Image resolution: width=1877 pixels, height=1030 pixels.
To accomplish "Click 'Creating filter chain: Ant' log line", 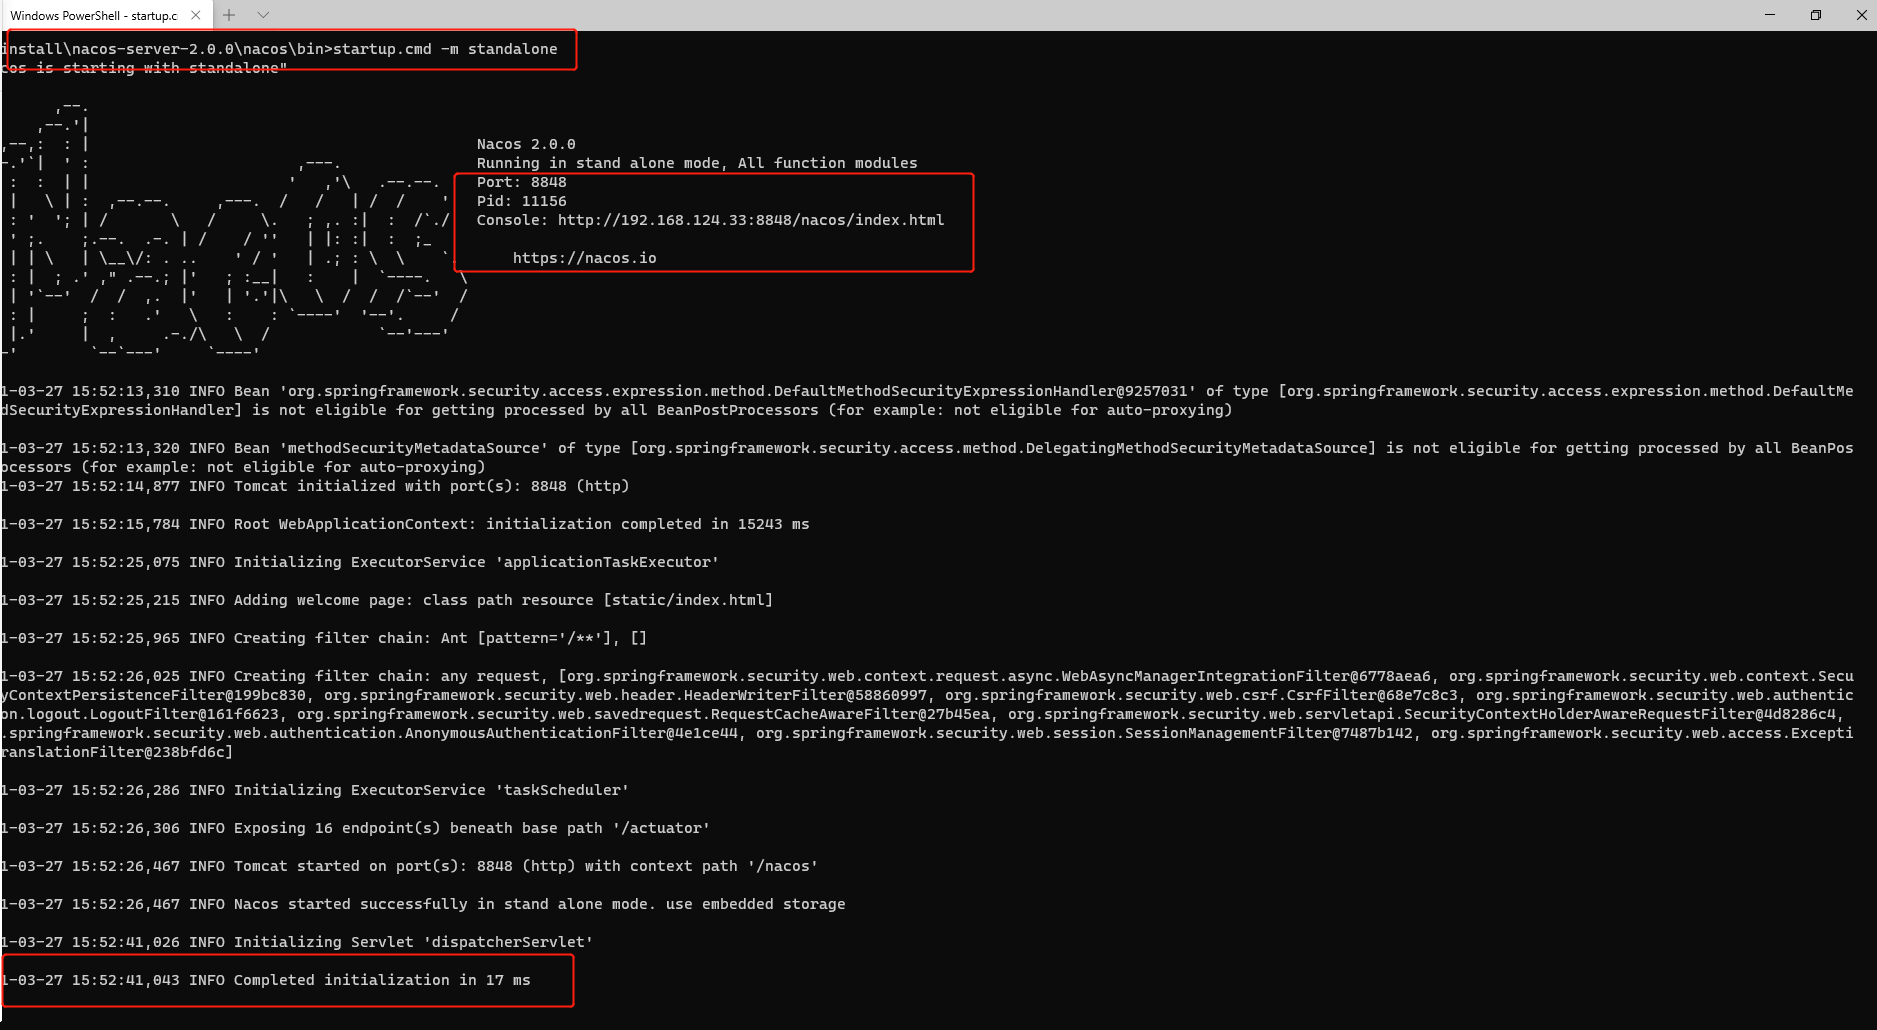I will pos(324,638).
